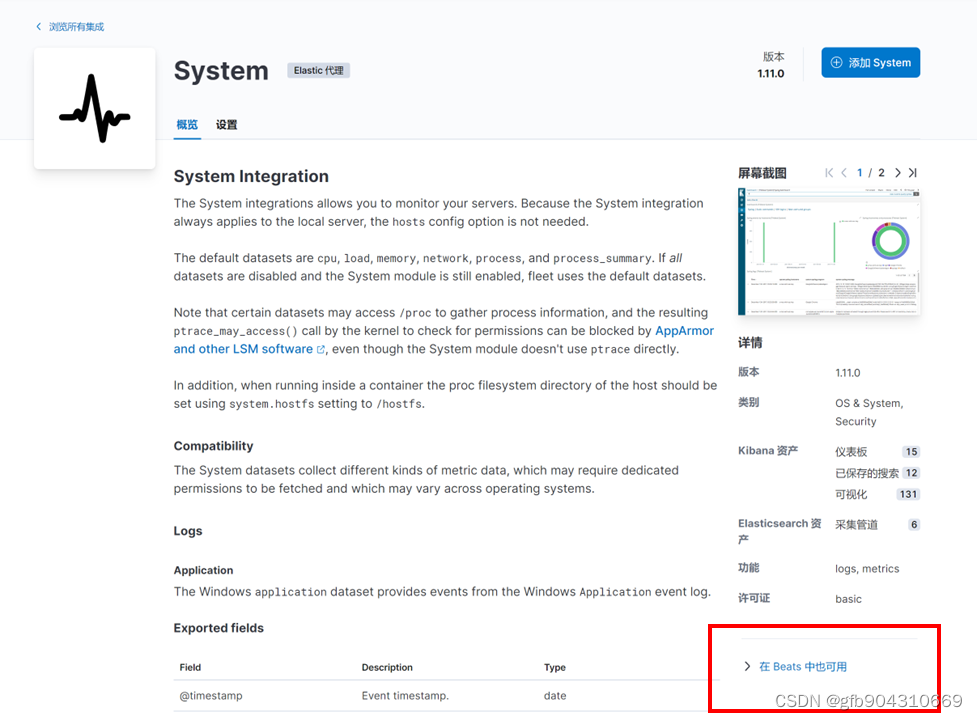This screenshot has height=720, width=977.
Task: Click the 采集管道 asset label
Action: [x=856, y=524]
